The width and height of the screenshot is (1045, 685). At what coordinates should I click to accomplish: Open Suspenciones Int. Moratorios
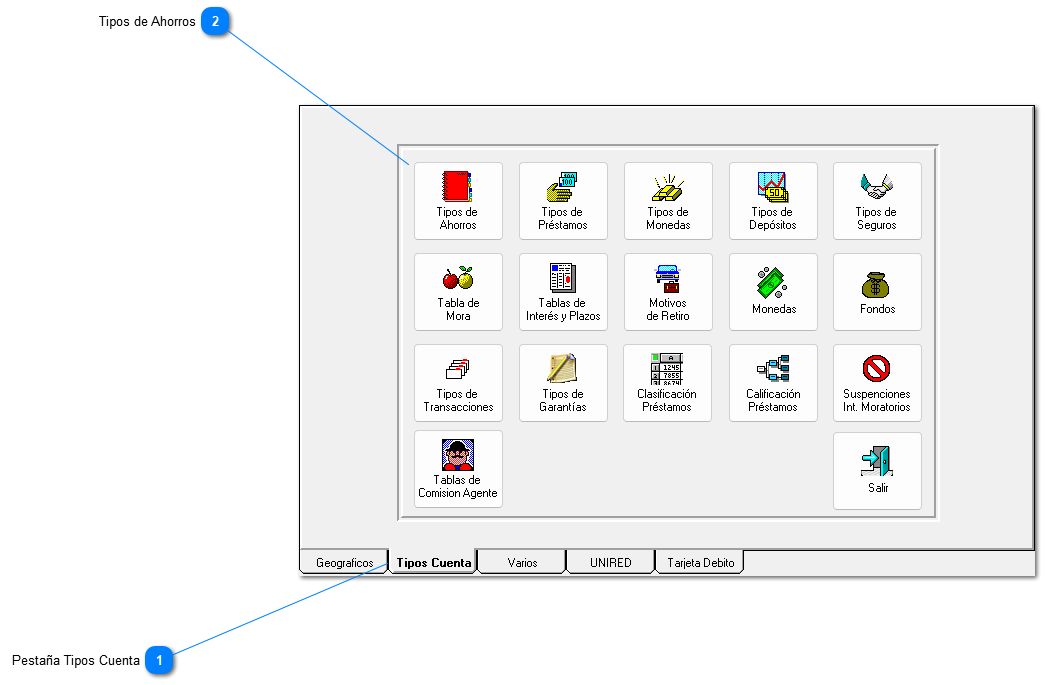pos(877,383)
